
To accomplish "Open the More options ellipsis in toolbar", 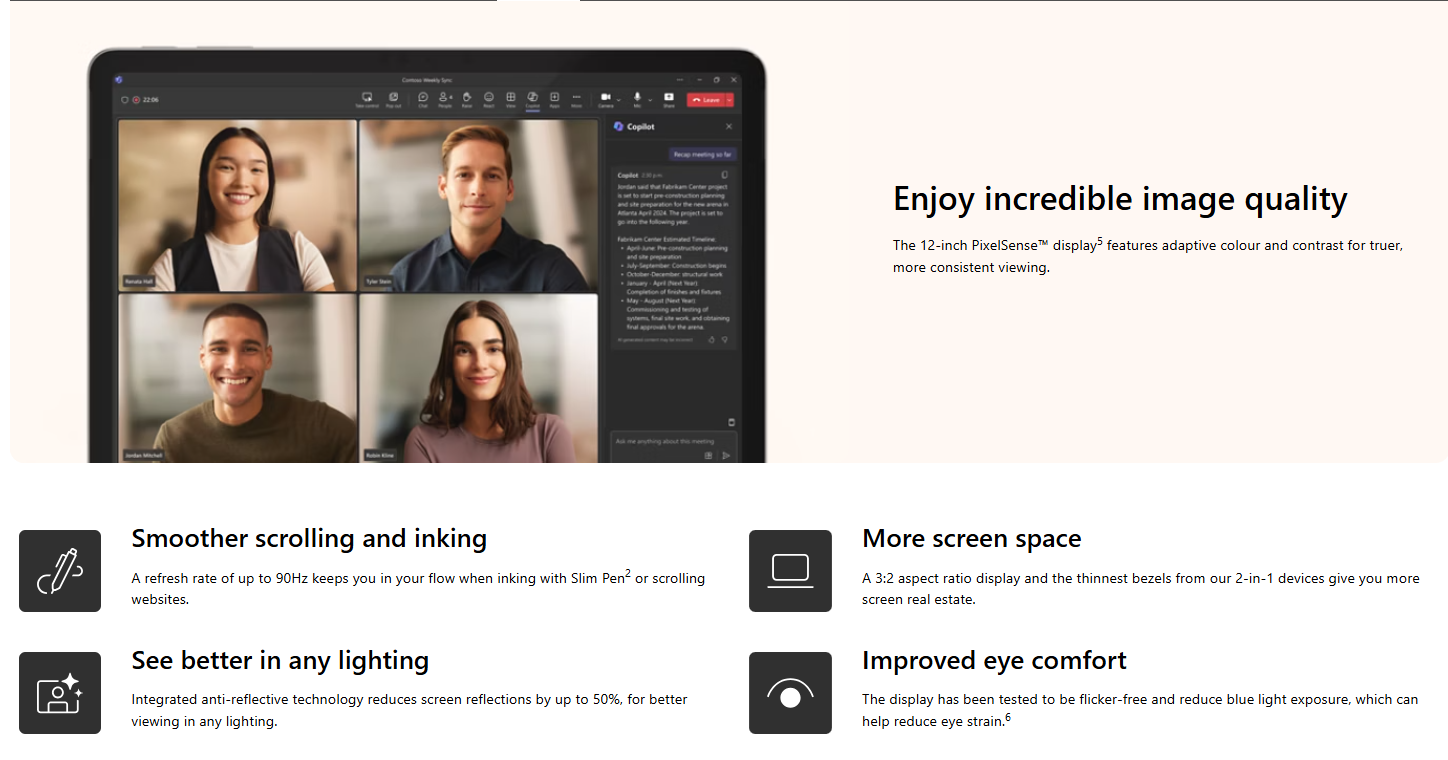I will point(576,98).
